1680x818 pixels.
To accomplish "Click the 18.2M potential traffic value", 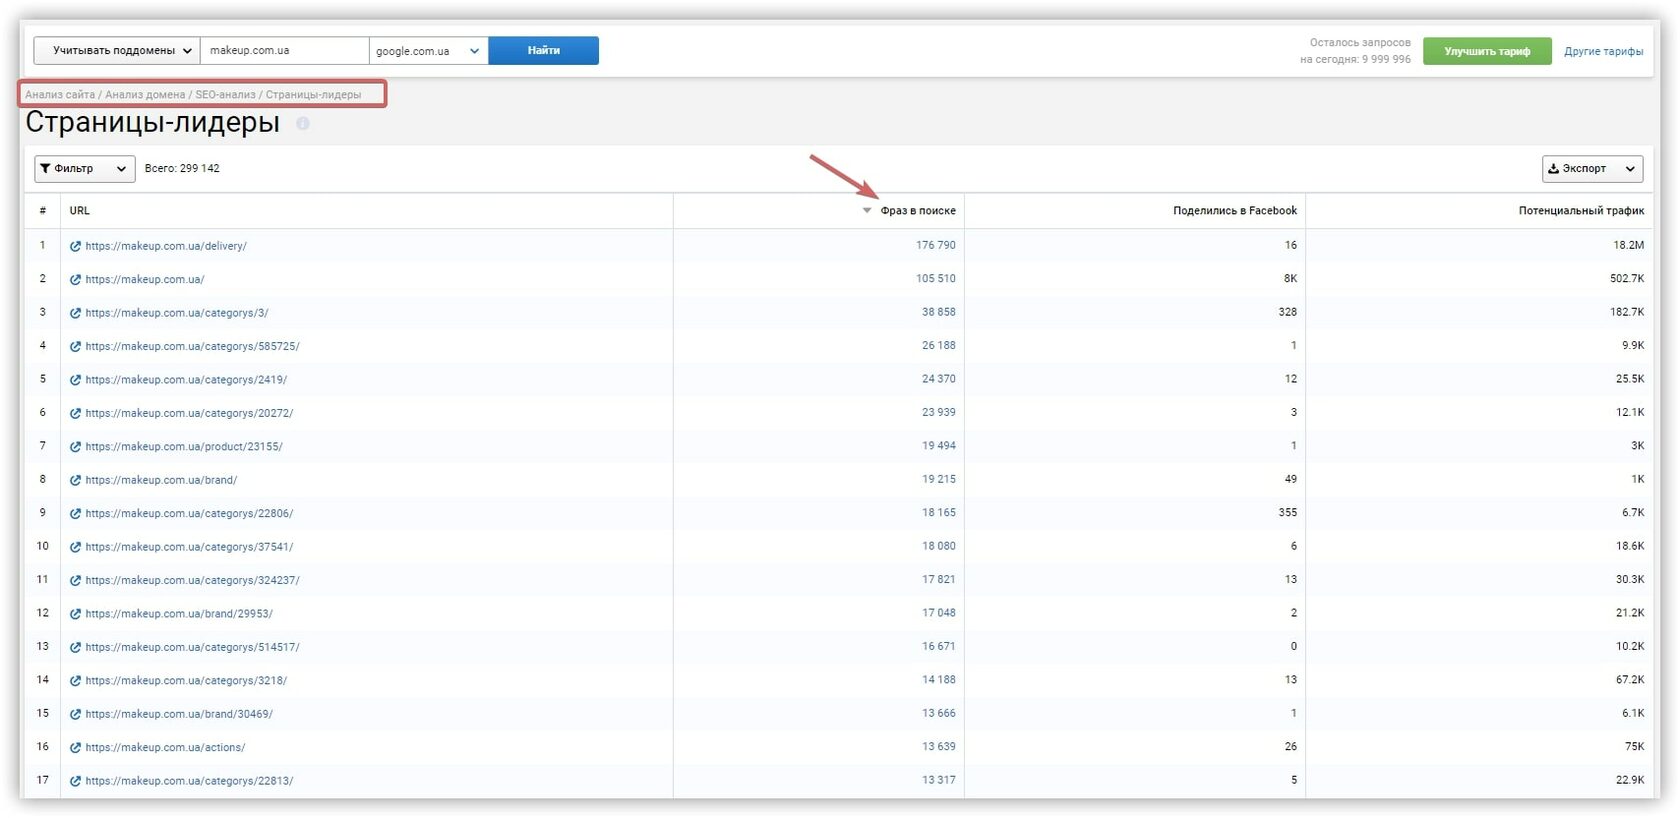I will [1628, 245].
